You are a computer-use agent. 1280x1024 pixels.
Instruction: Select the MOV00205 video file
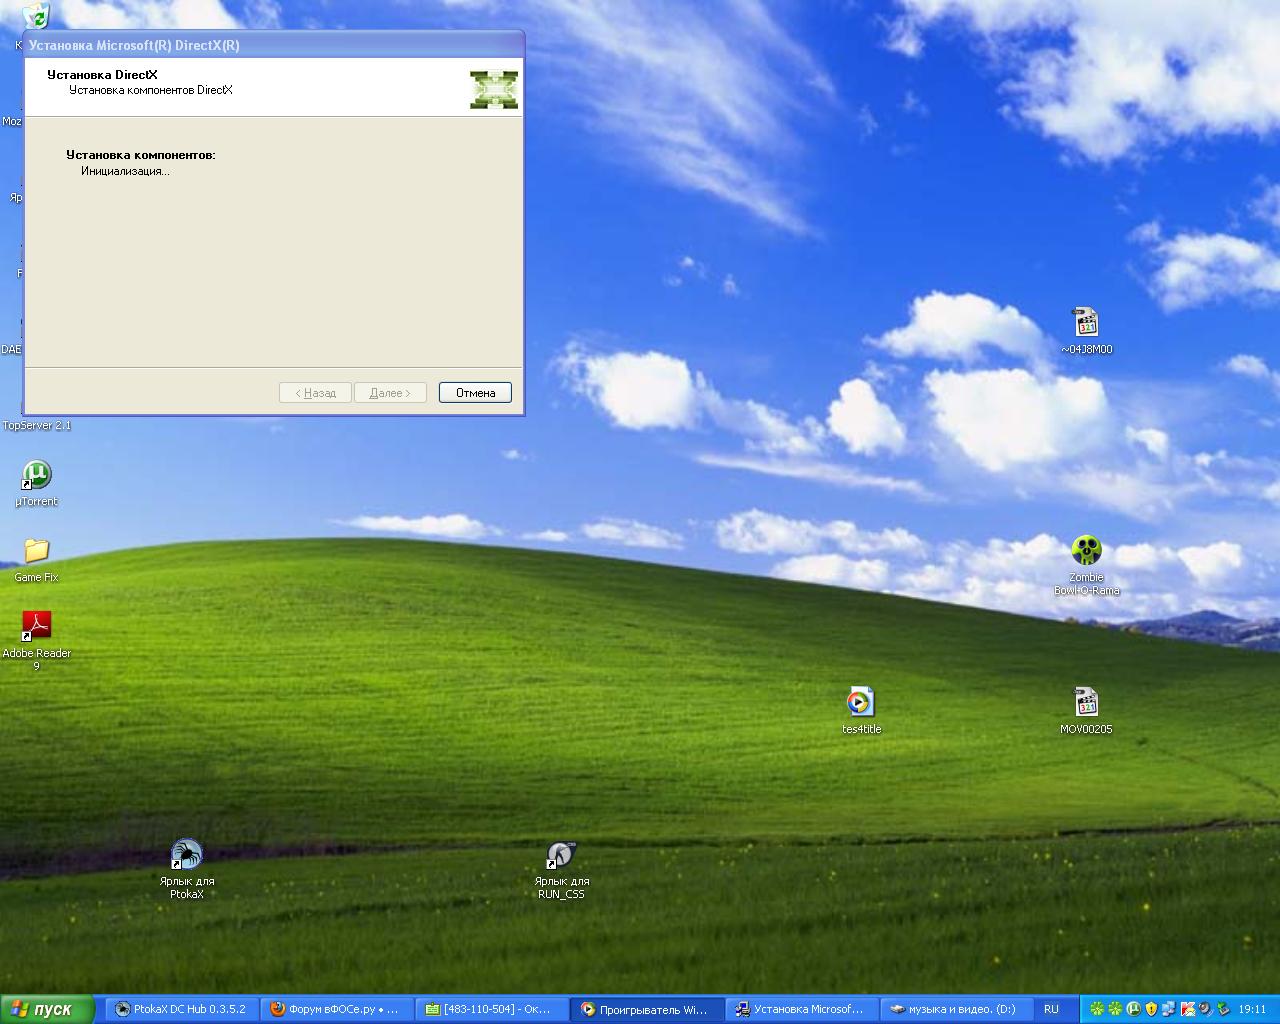pos(1086,703)
